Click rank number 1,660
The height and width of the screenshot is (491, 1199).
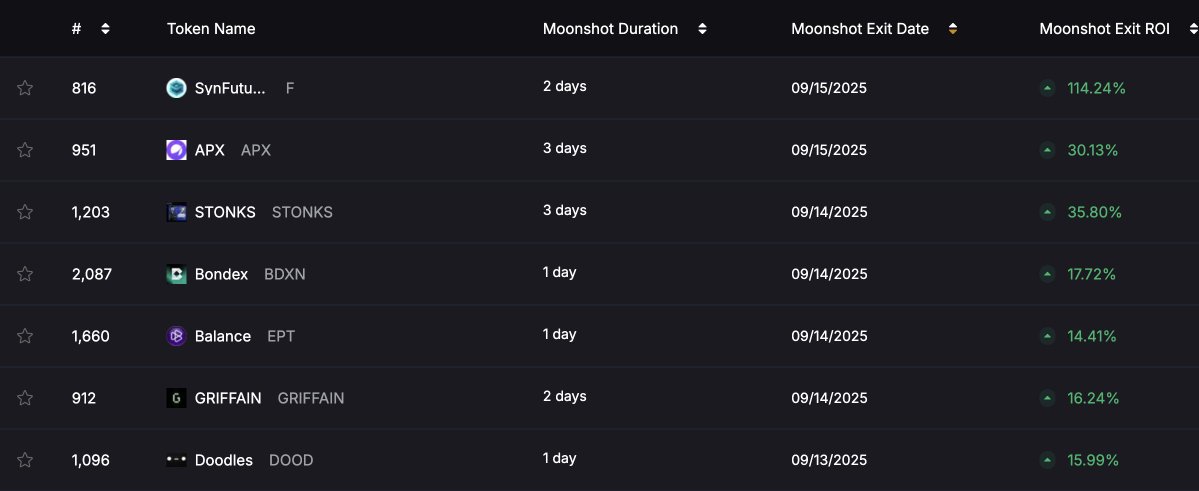[90, 336]
